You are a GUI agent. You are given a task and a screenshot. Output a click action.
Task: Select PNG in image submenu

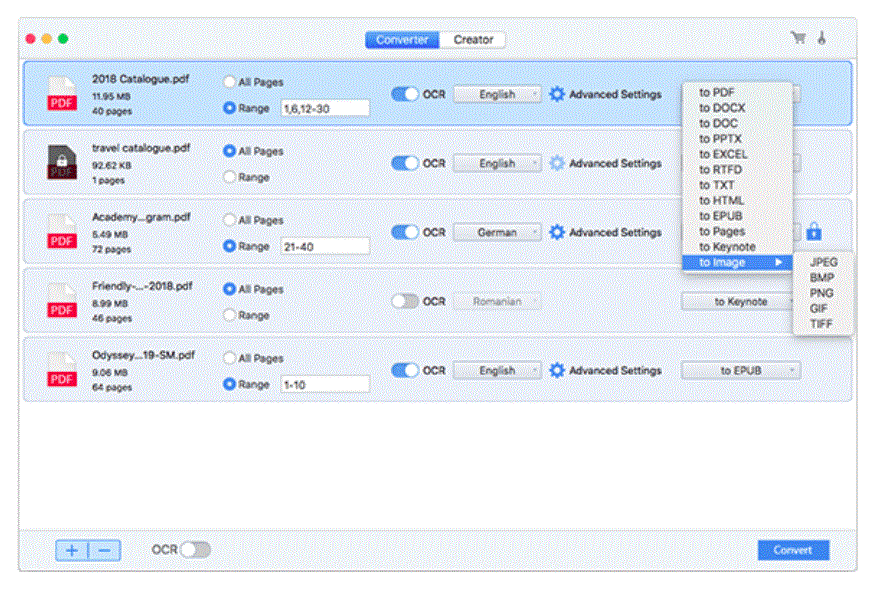click(823, 293)
